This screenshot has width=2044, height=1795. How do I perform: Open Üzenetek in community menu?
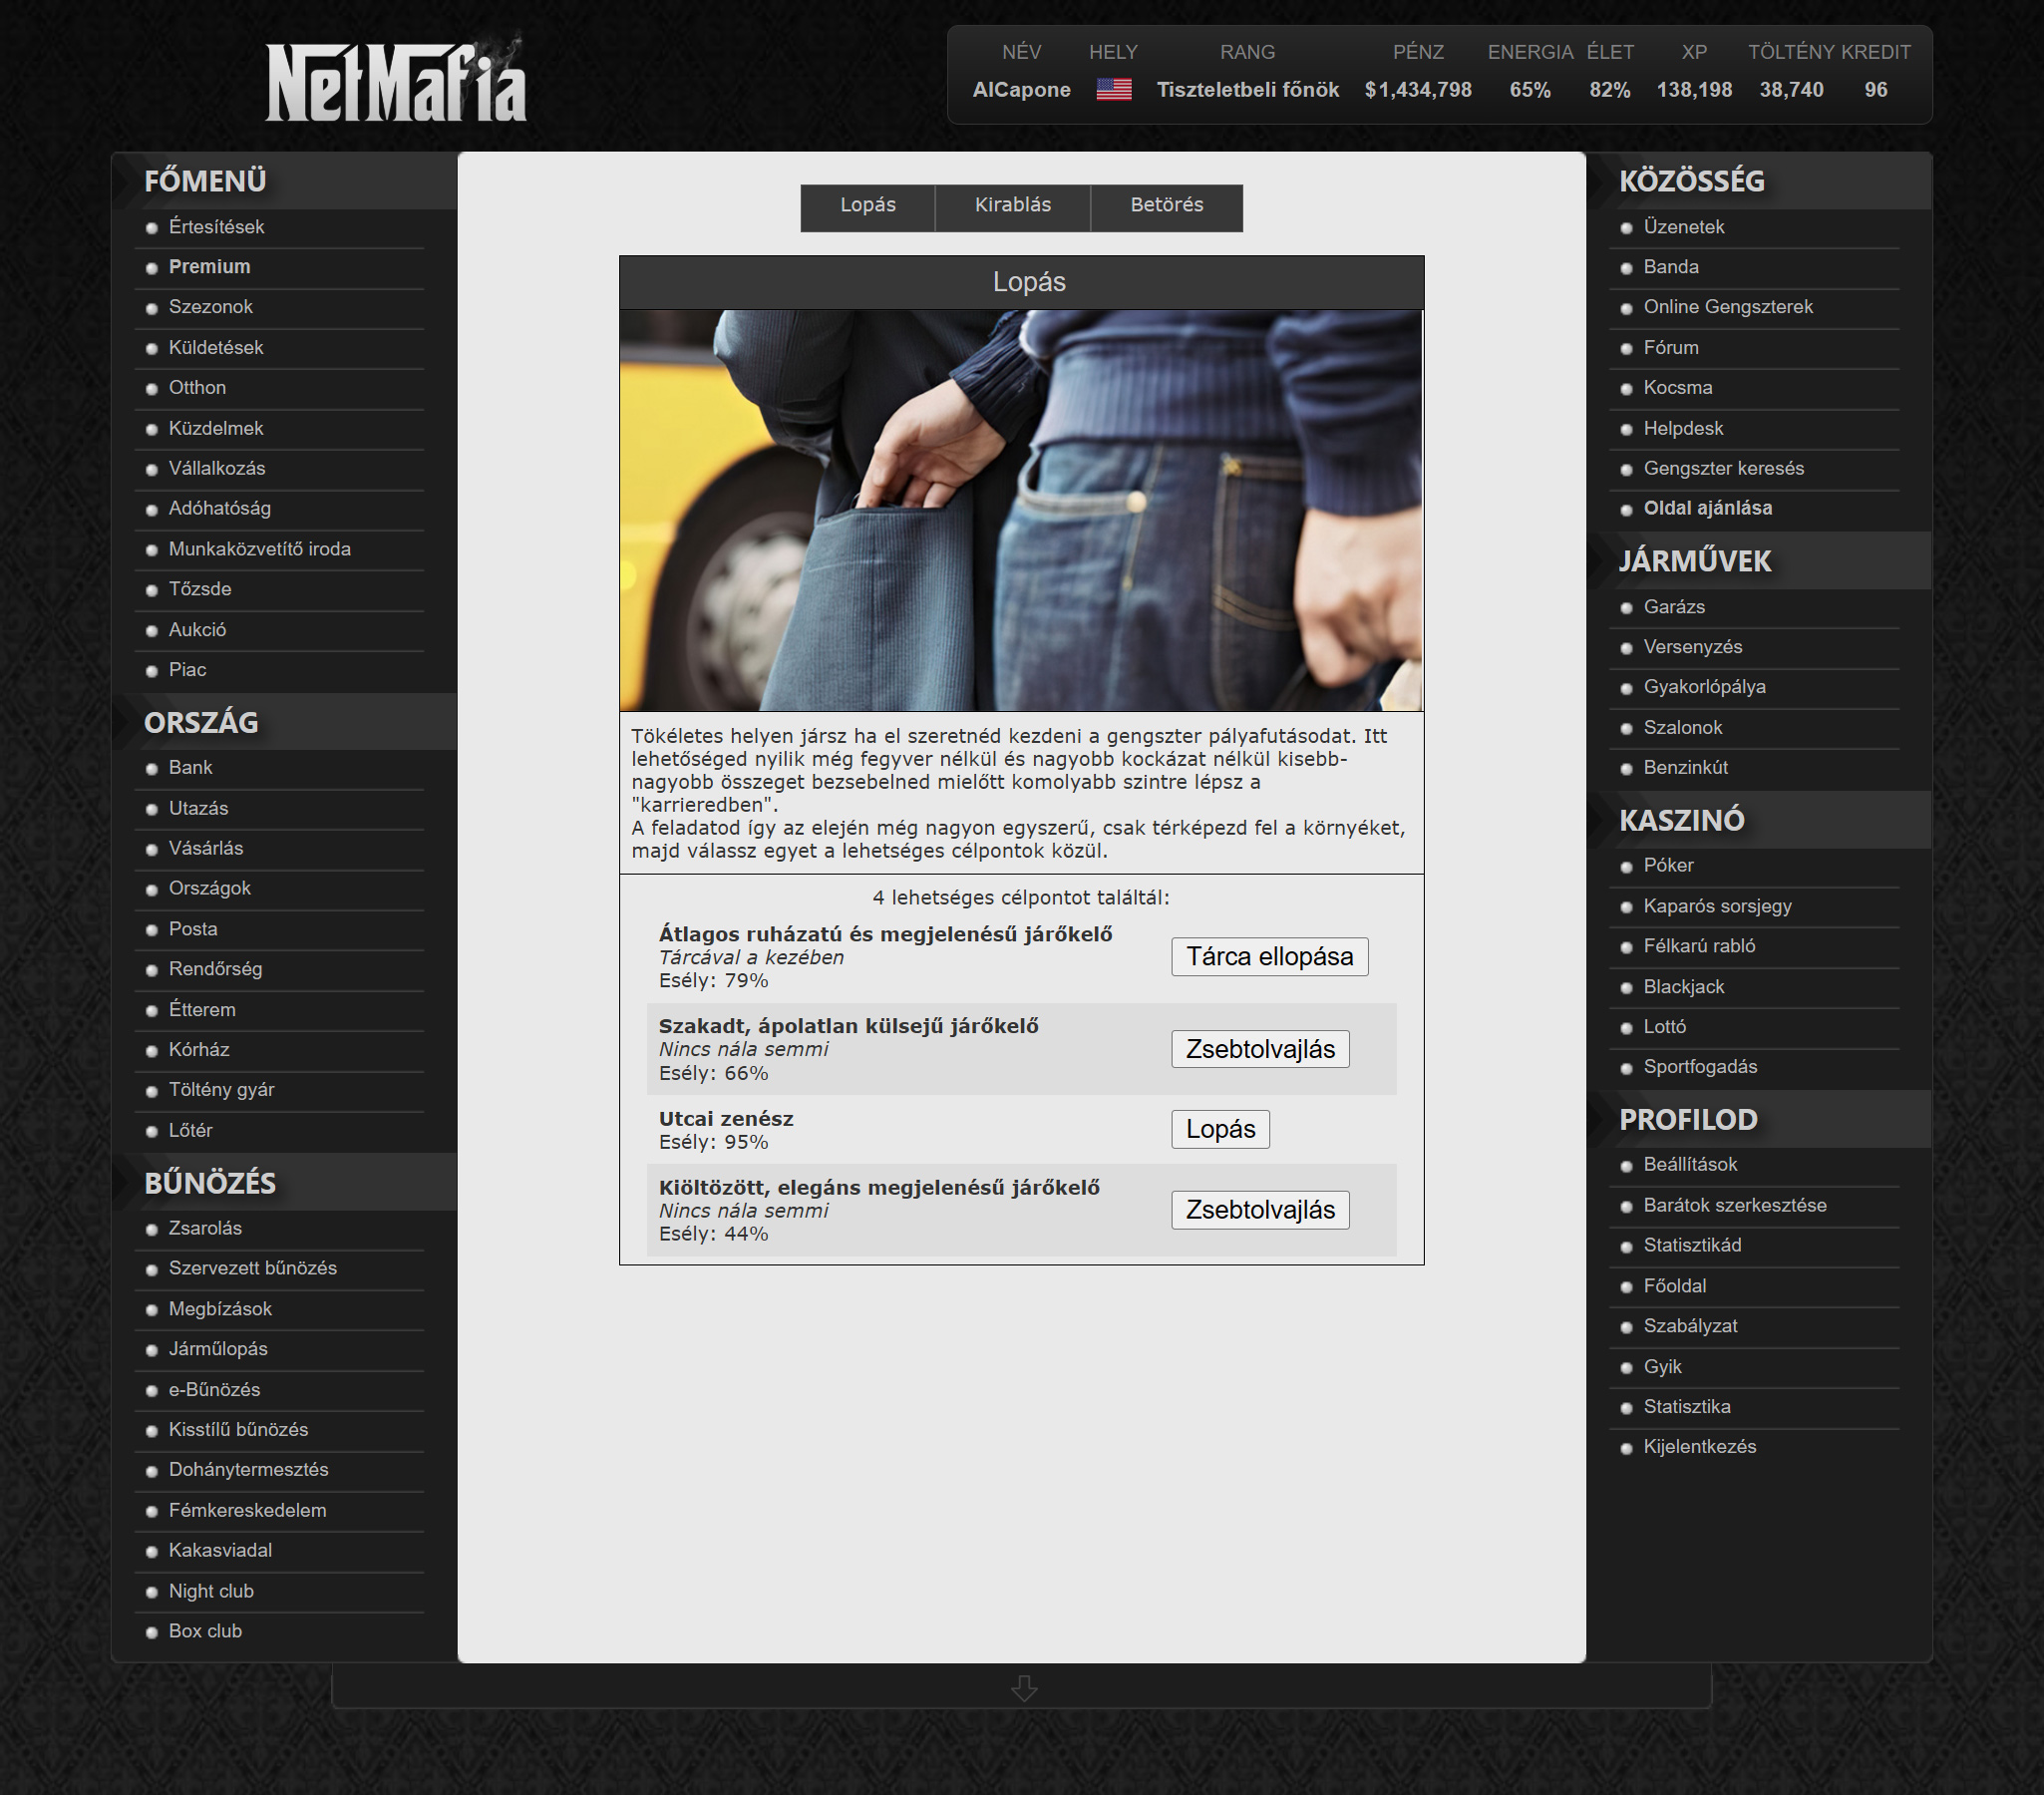coord(1683,227)
